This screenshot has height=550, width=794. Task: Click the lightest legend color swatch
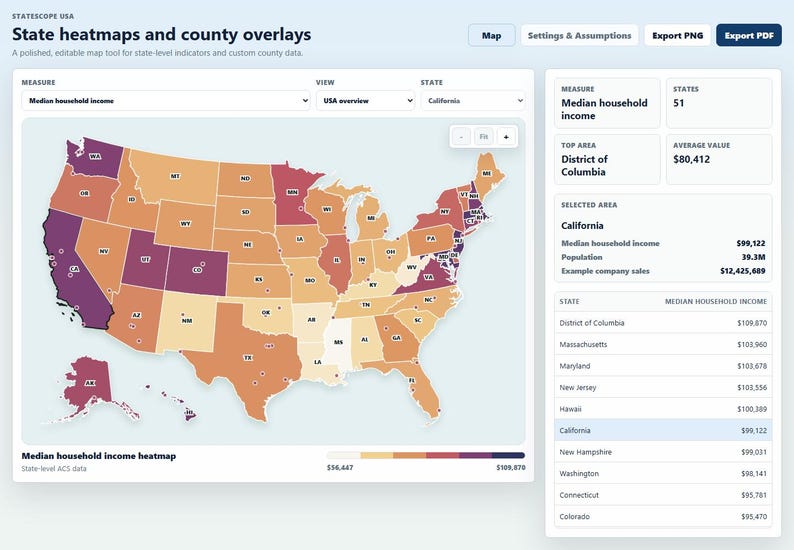point(343,455)
